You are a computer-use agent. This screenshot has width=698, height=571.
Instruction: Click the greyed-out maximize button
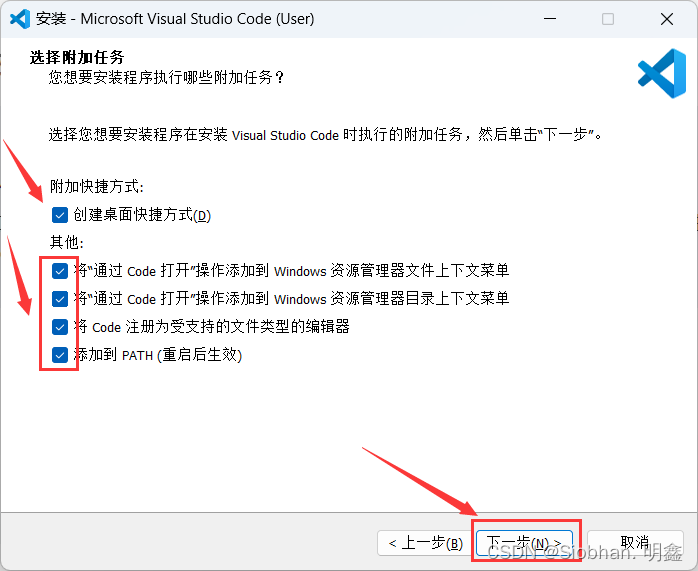(x=608, y=18)
